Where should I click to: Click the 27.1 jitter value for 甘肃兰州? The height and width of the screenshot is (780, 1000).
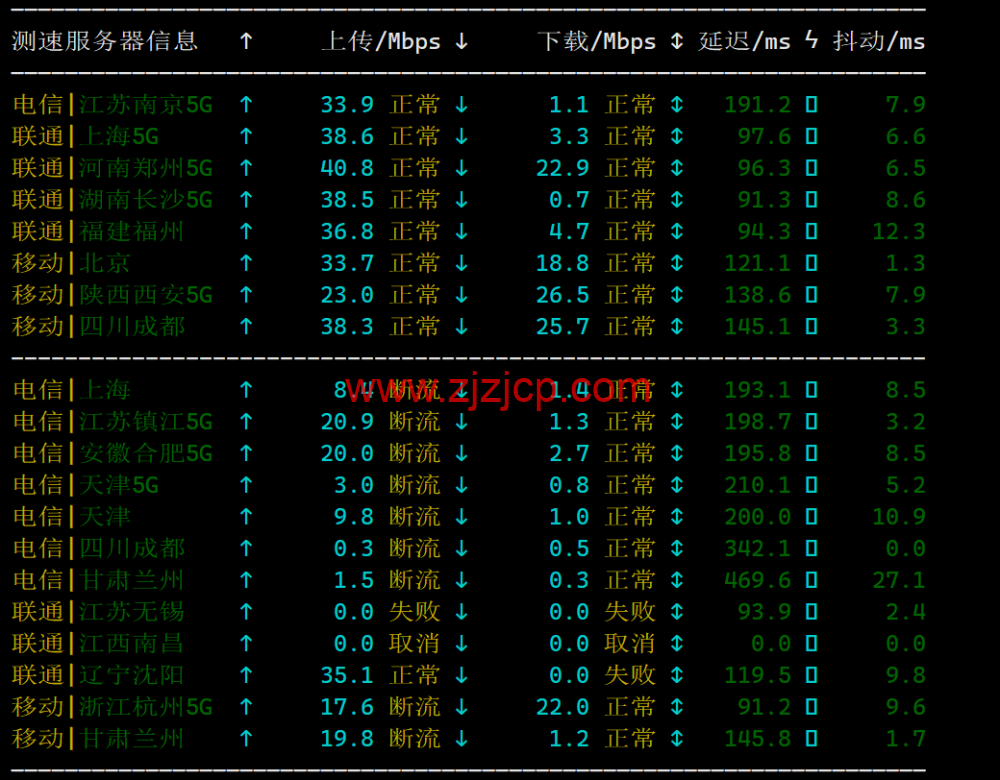click(x=899, y=580)
